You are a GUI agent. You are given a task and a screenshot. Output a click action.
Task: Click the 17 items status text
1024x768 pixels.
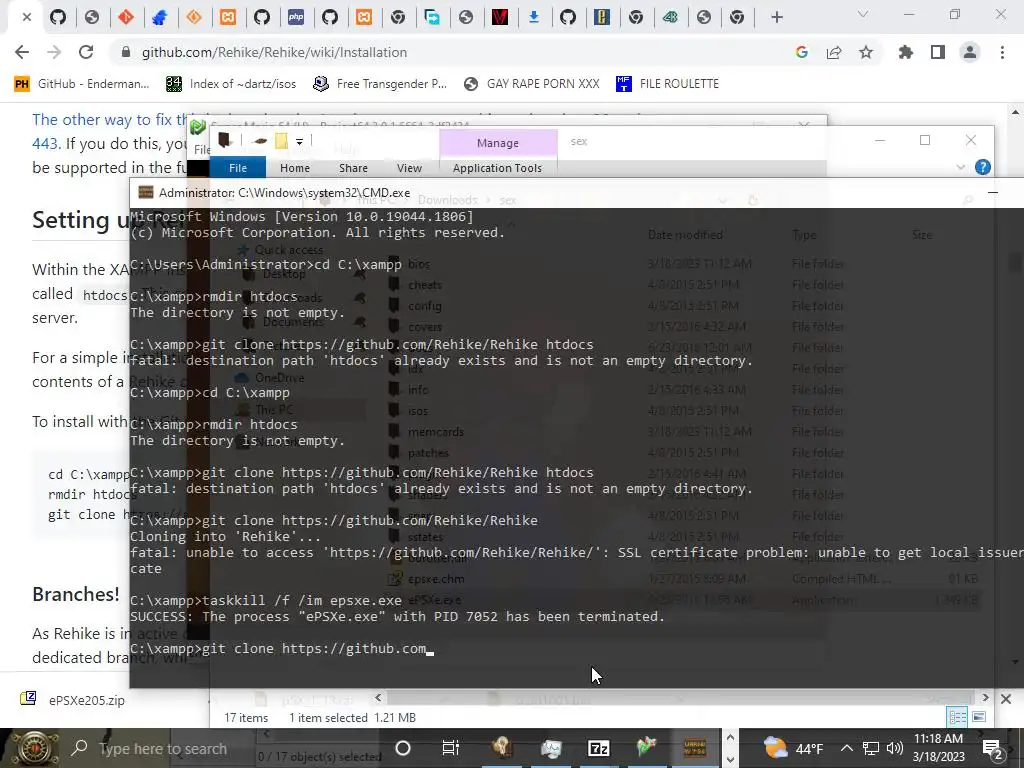pyautogui.click(x=246, y=718)
